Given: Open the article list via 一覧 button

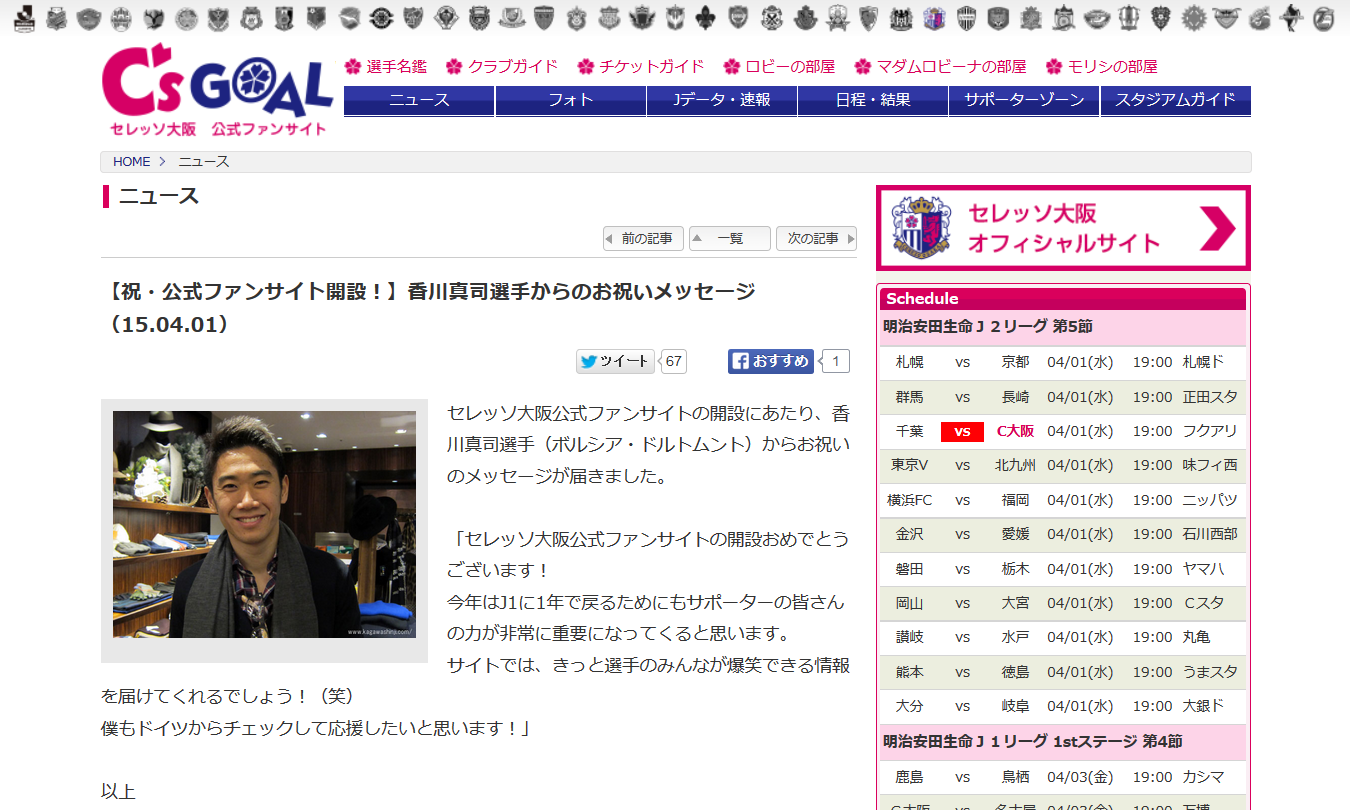Looking at the screenshot, I should coord(730,239).
